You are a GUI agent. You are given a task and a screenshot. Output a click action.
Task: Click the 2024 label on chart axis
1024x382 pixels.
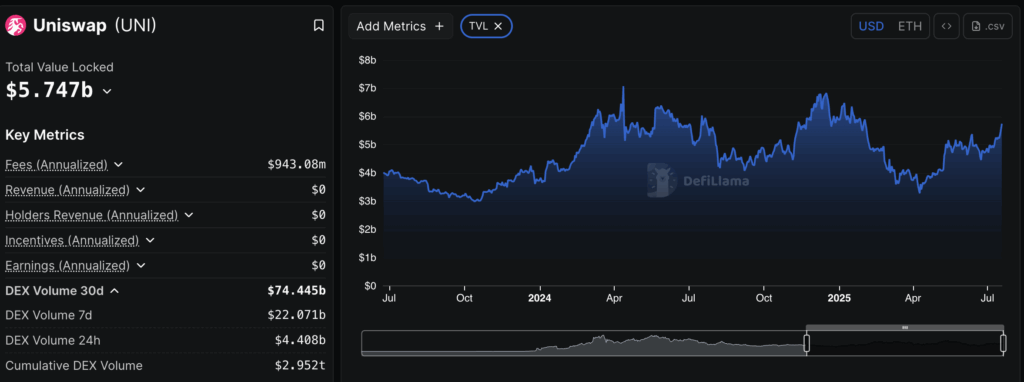click(x=540, y=298)
